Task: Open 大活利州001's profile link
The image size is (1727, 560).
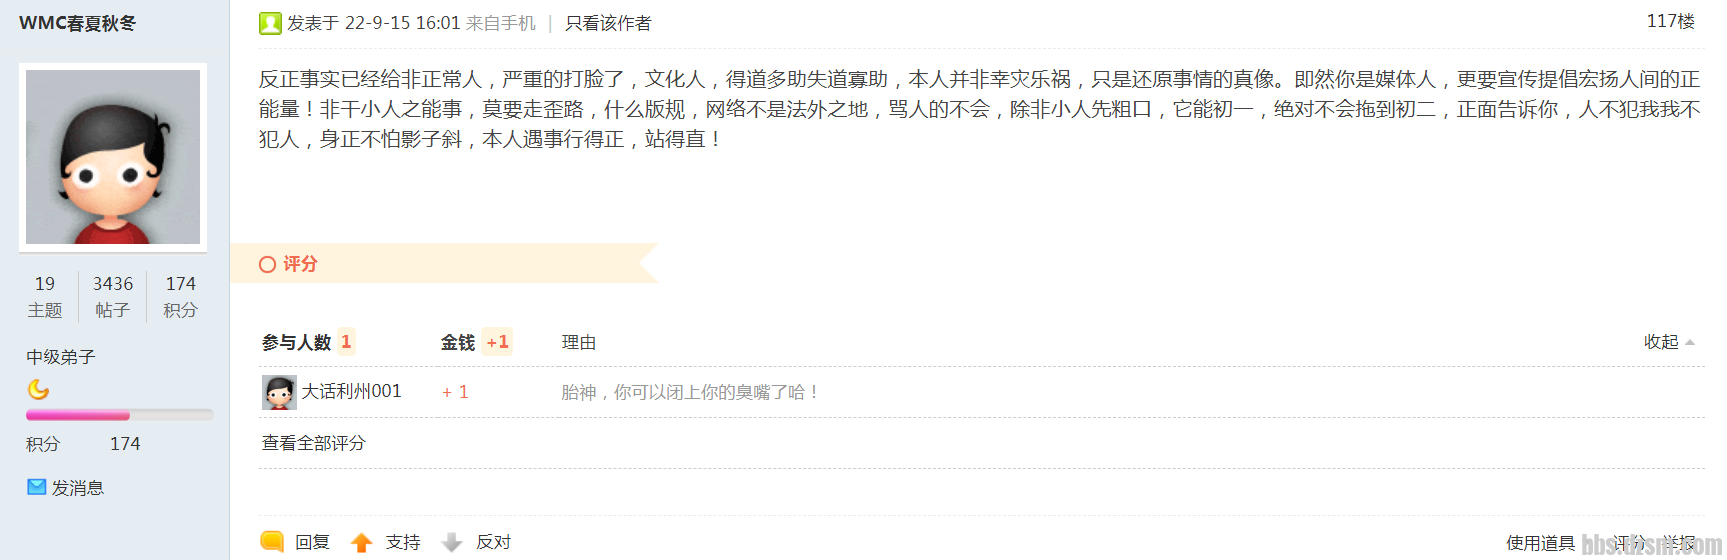Action: tap(351, 391)
